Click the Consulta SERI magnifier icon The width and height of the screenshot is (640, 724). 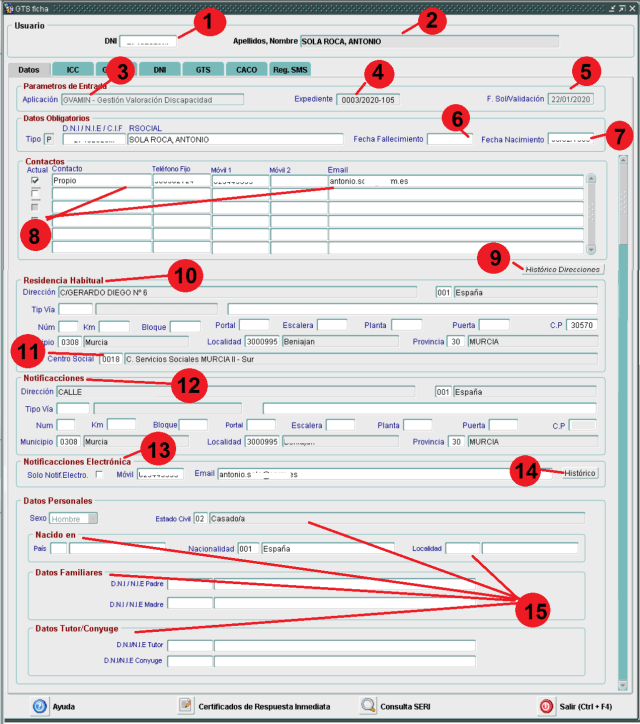pyautogui.click(x=369, y=705)
